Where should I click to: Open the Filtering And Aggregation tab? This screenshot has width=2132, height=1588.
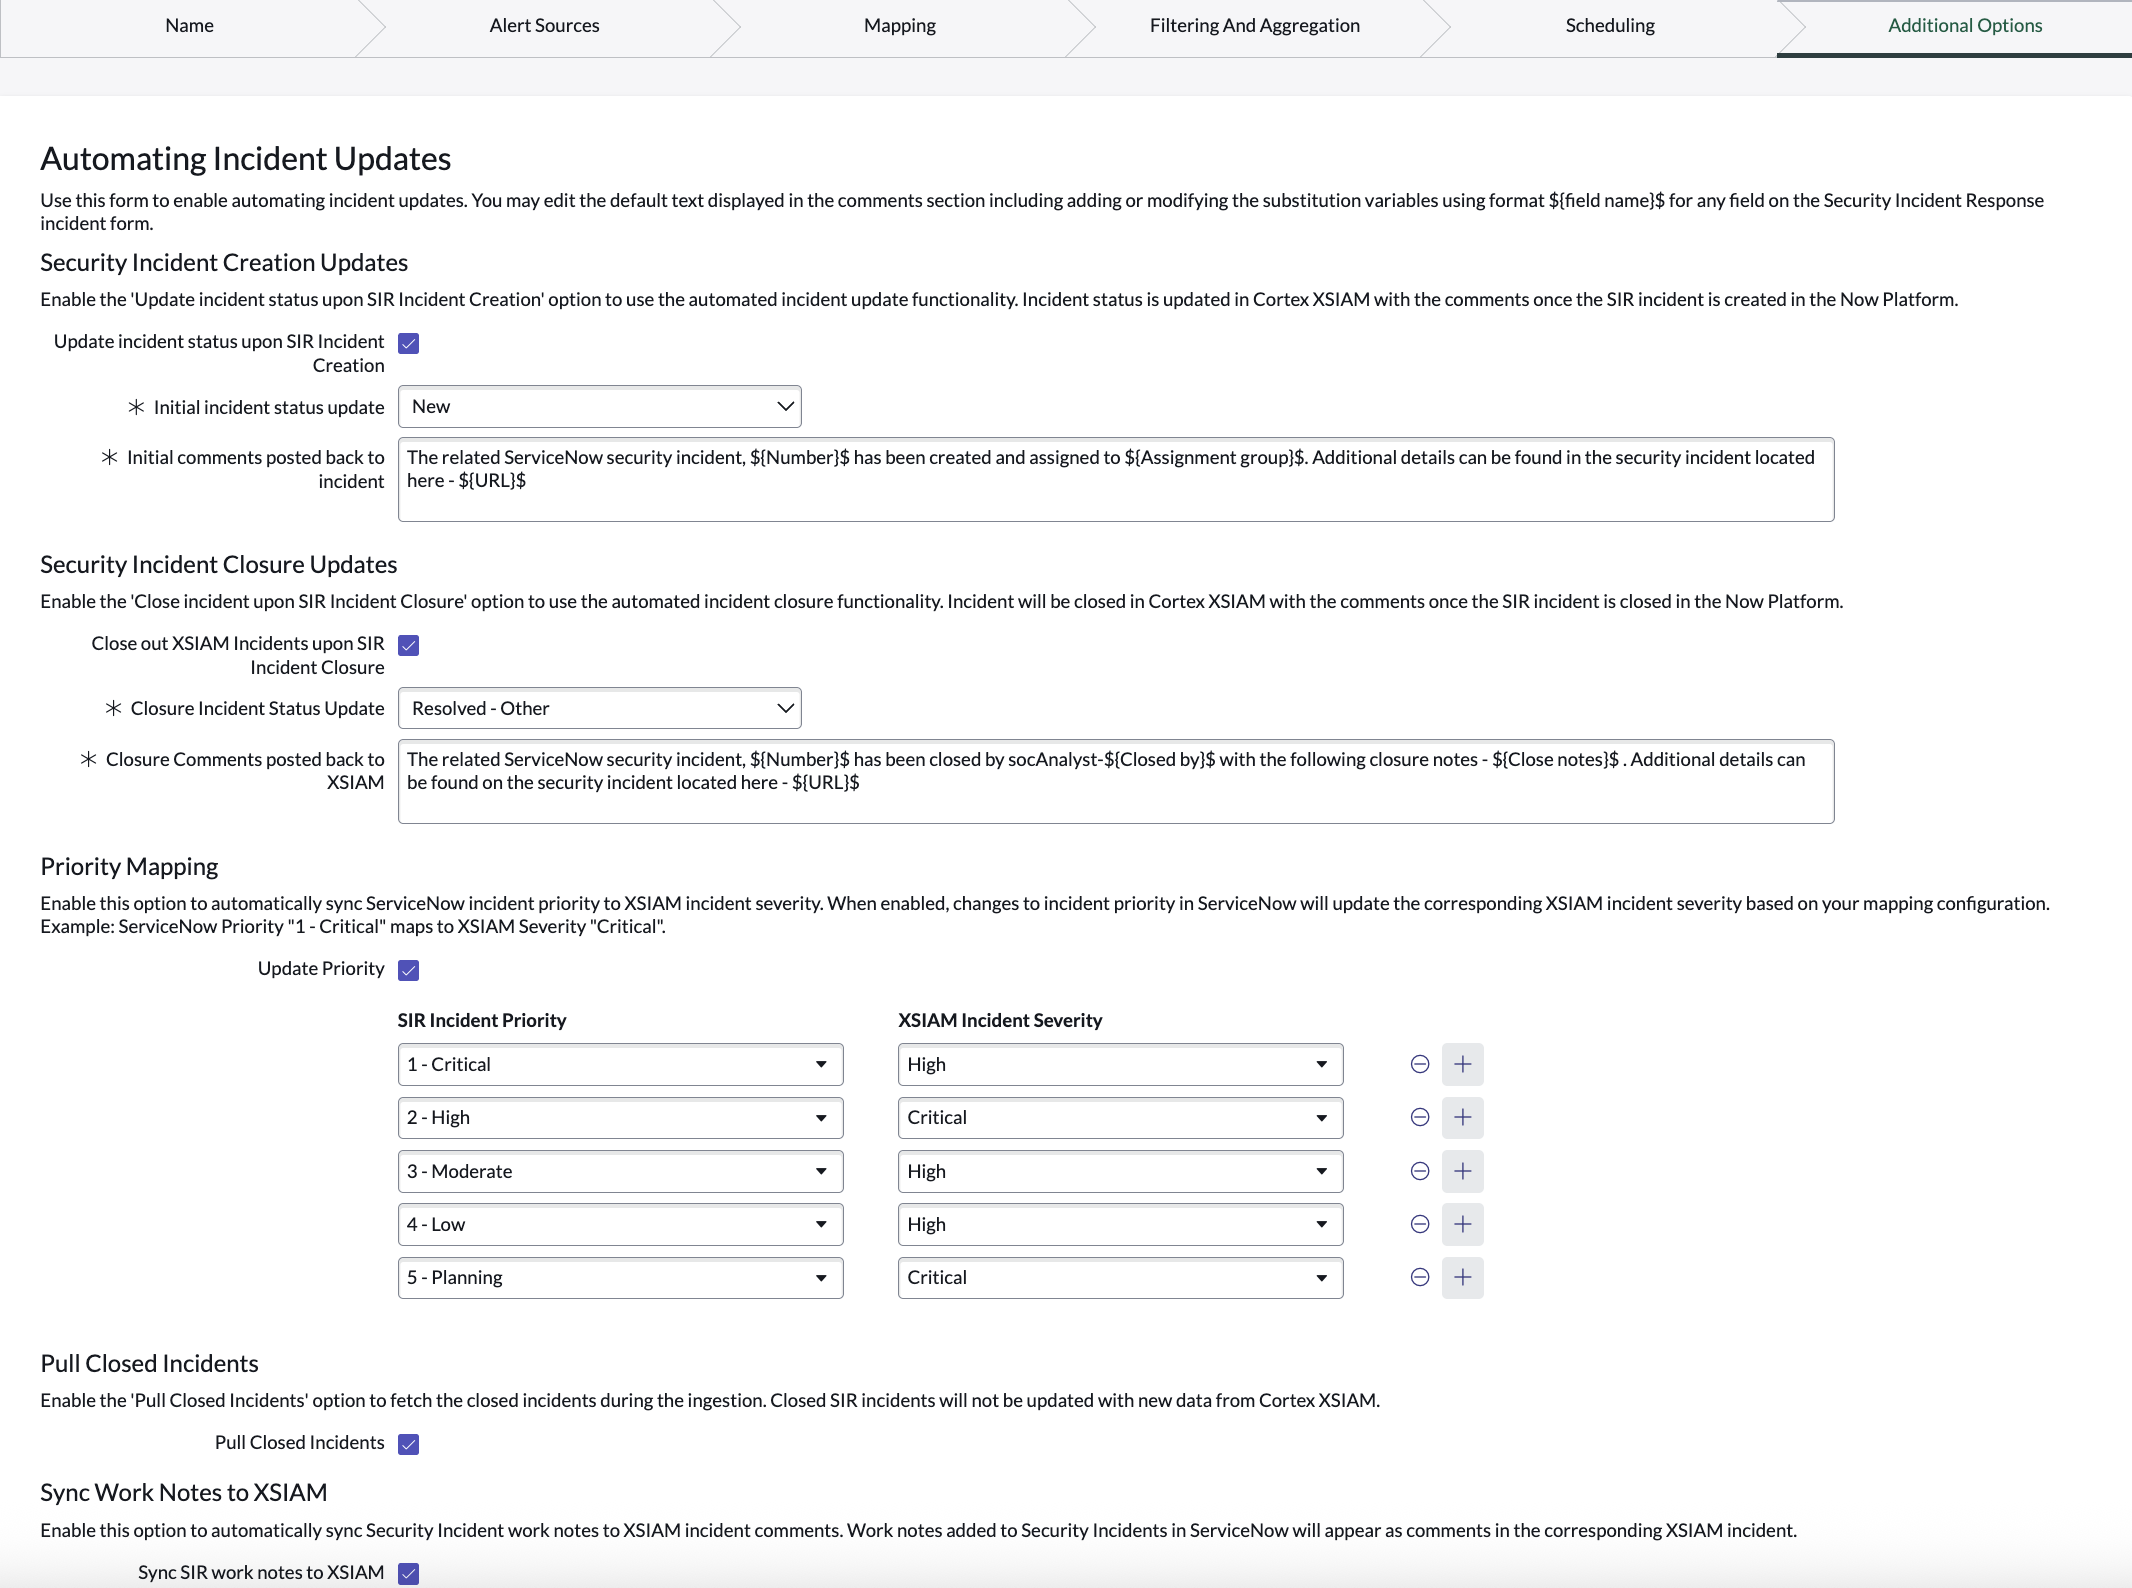[x=1254, y=26]
